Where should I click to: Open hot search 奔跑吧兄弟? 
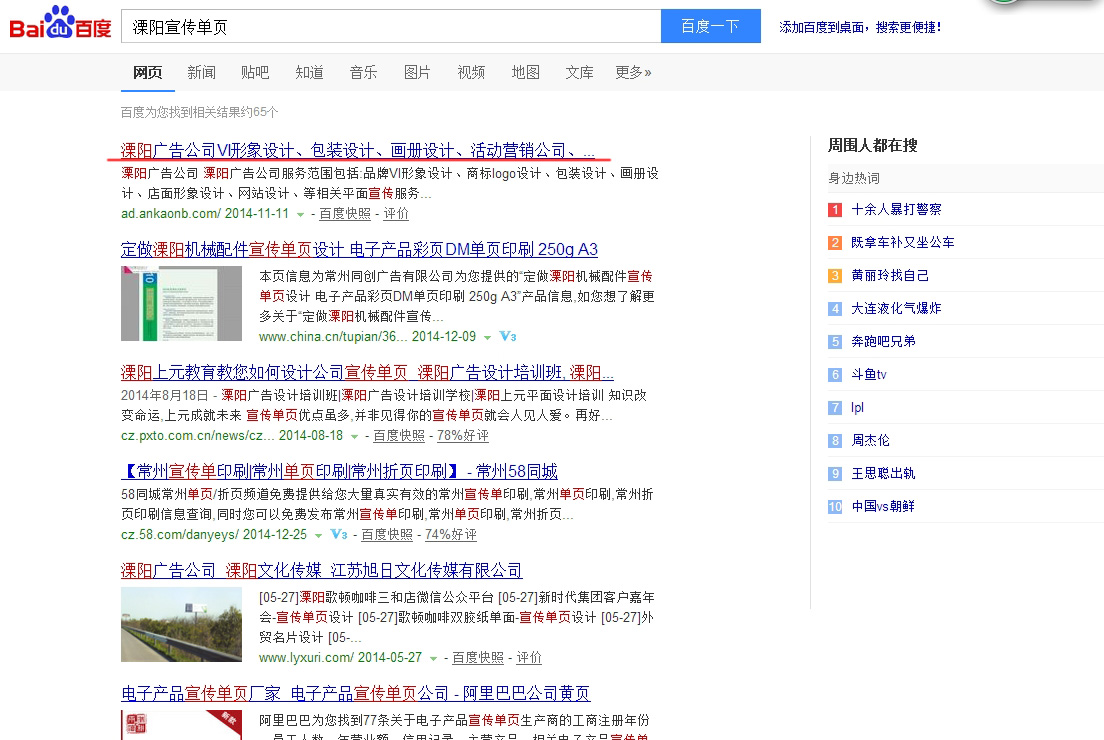click(x=883, y=341)
